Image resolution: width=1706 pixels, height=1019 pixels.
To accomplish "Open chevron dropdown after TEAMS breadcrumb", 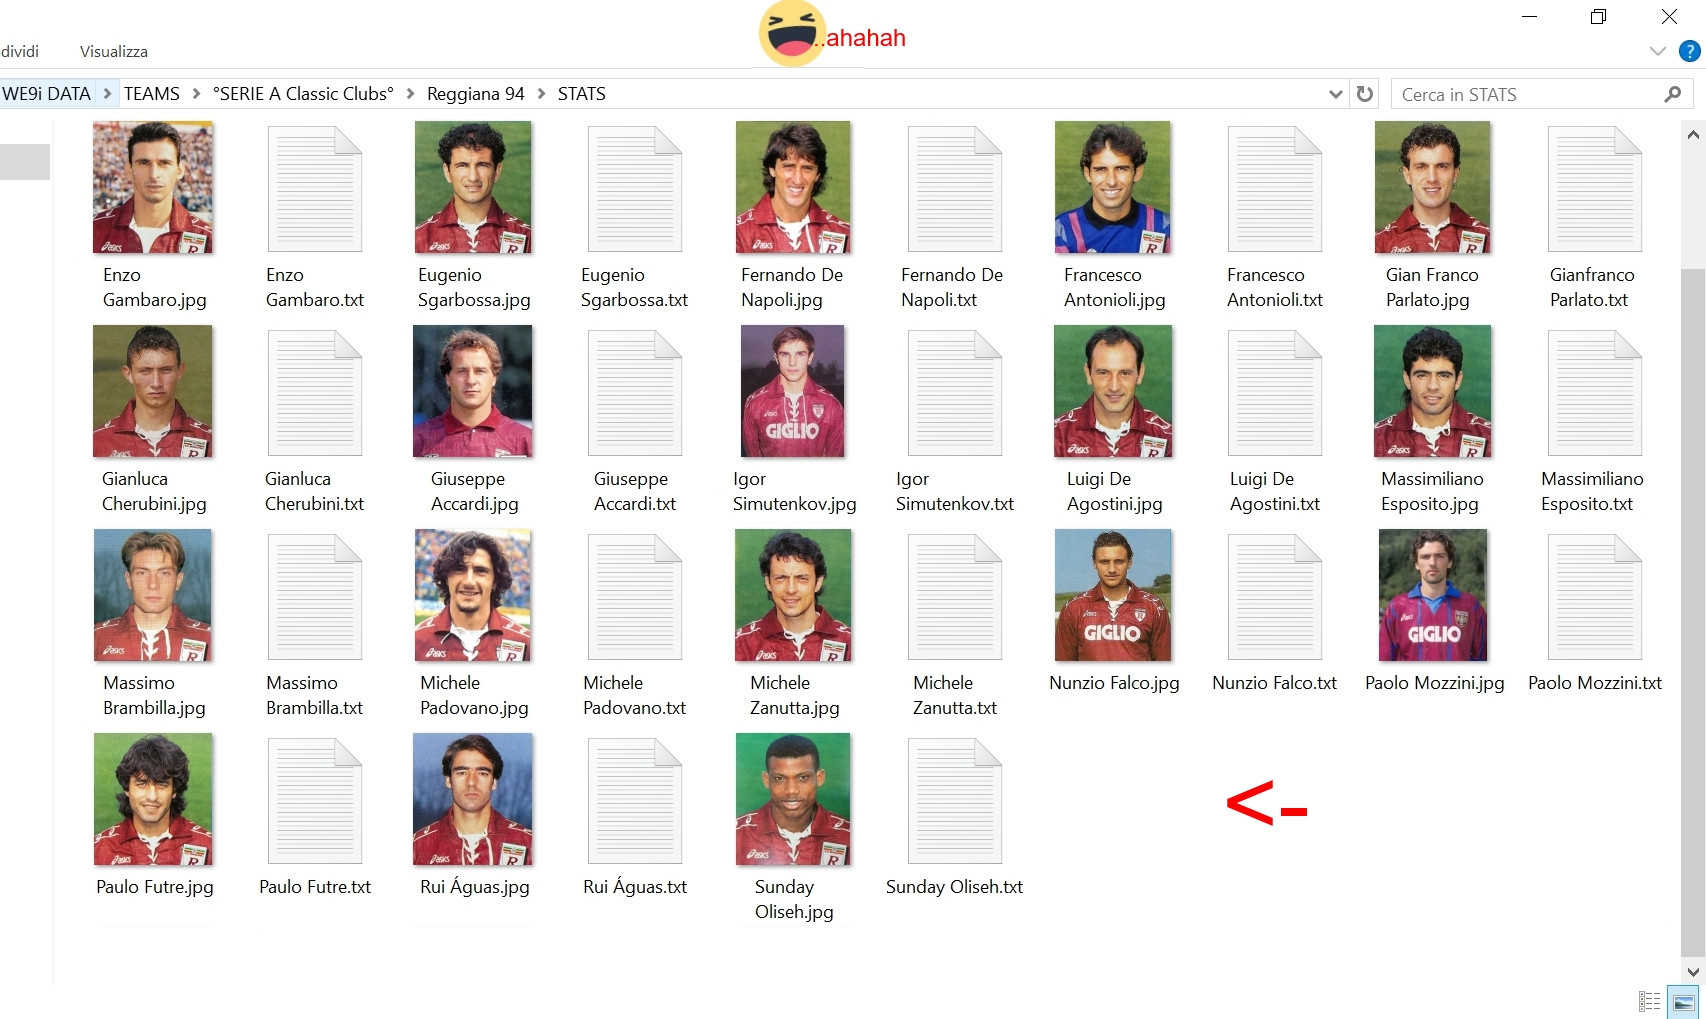I will point(196,94).
